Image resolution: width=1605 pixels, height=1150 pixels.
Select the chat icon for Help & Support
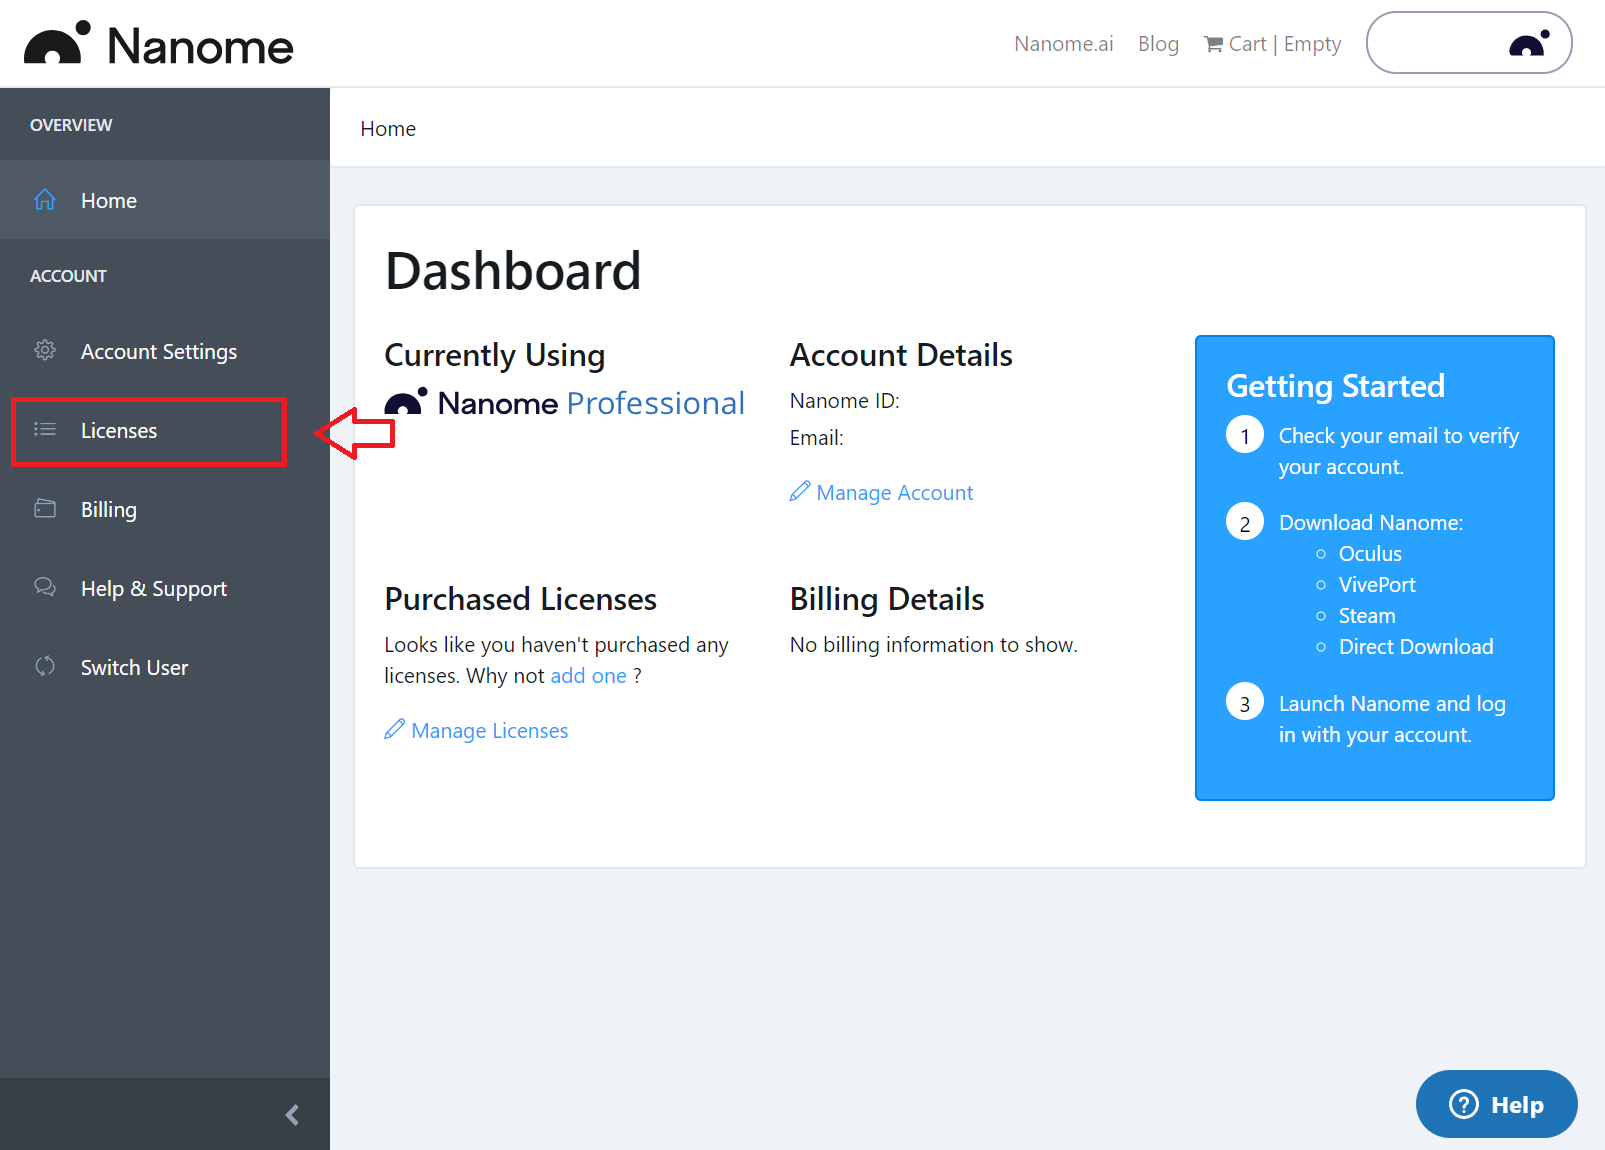45,588
